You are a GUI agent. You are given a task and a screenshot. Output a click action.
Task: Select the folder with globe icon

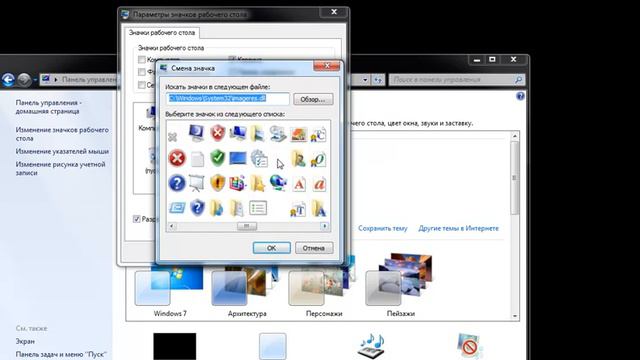point(217,208)
